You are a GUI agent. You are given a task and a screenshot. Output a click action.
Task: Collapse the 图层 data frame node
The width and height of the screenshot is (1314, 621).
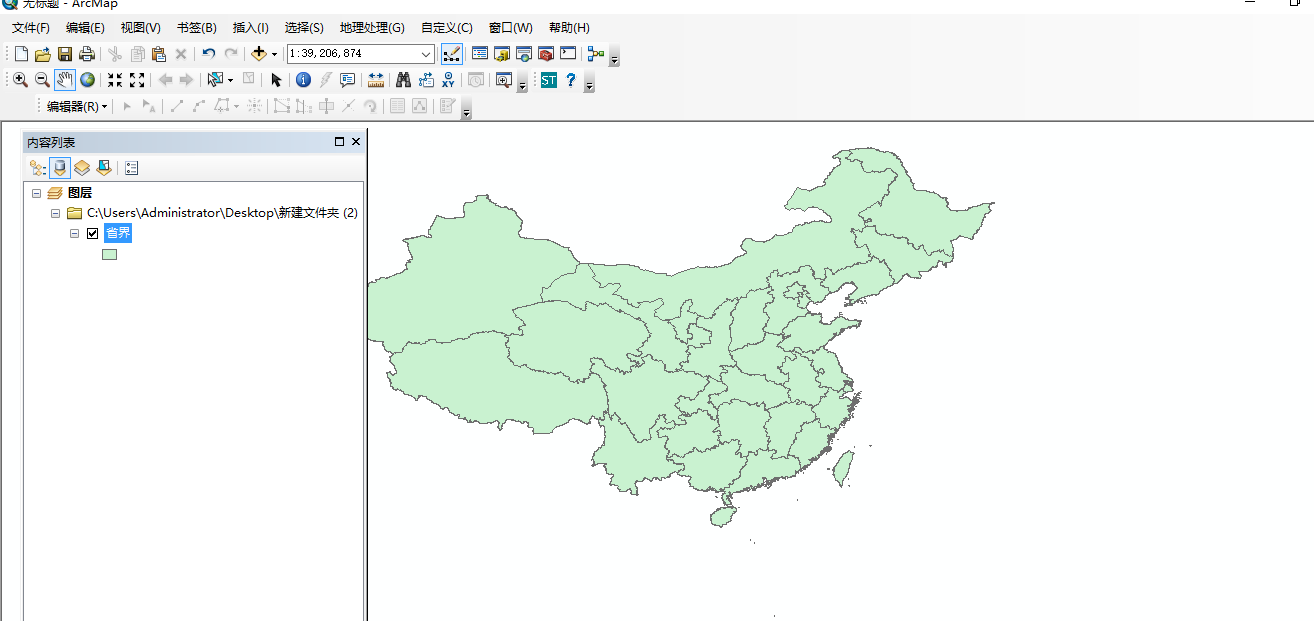37,193
